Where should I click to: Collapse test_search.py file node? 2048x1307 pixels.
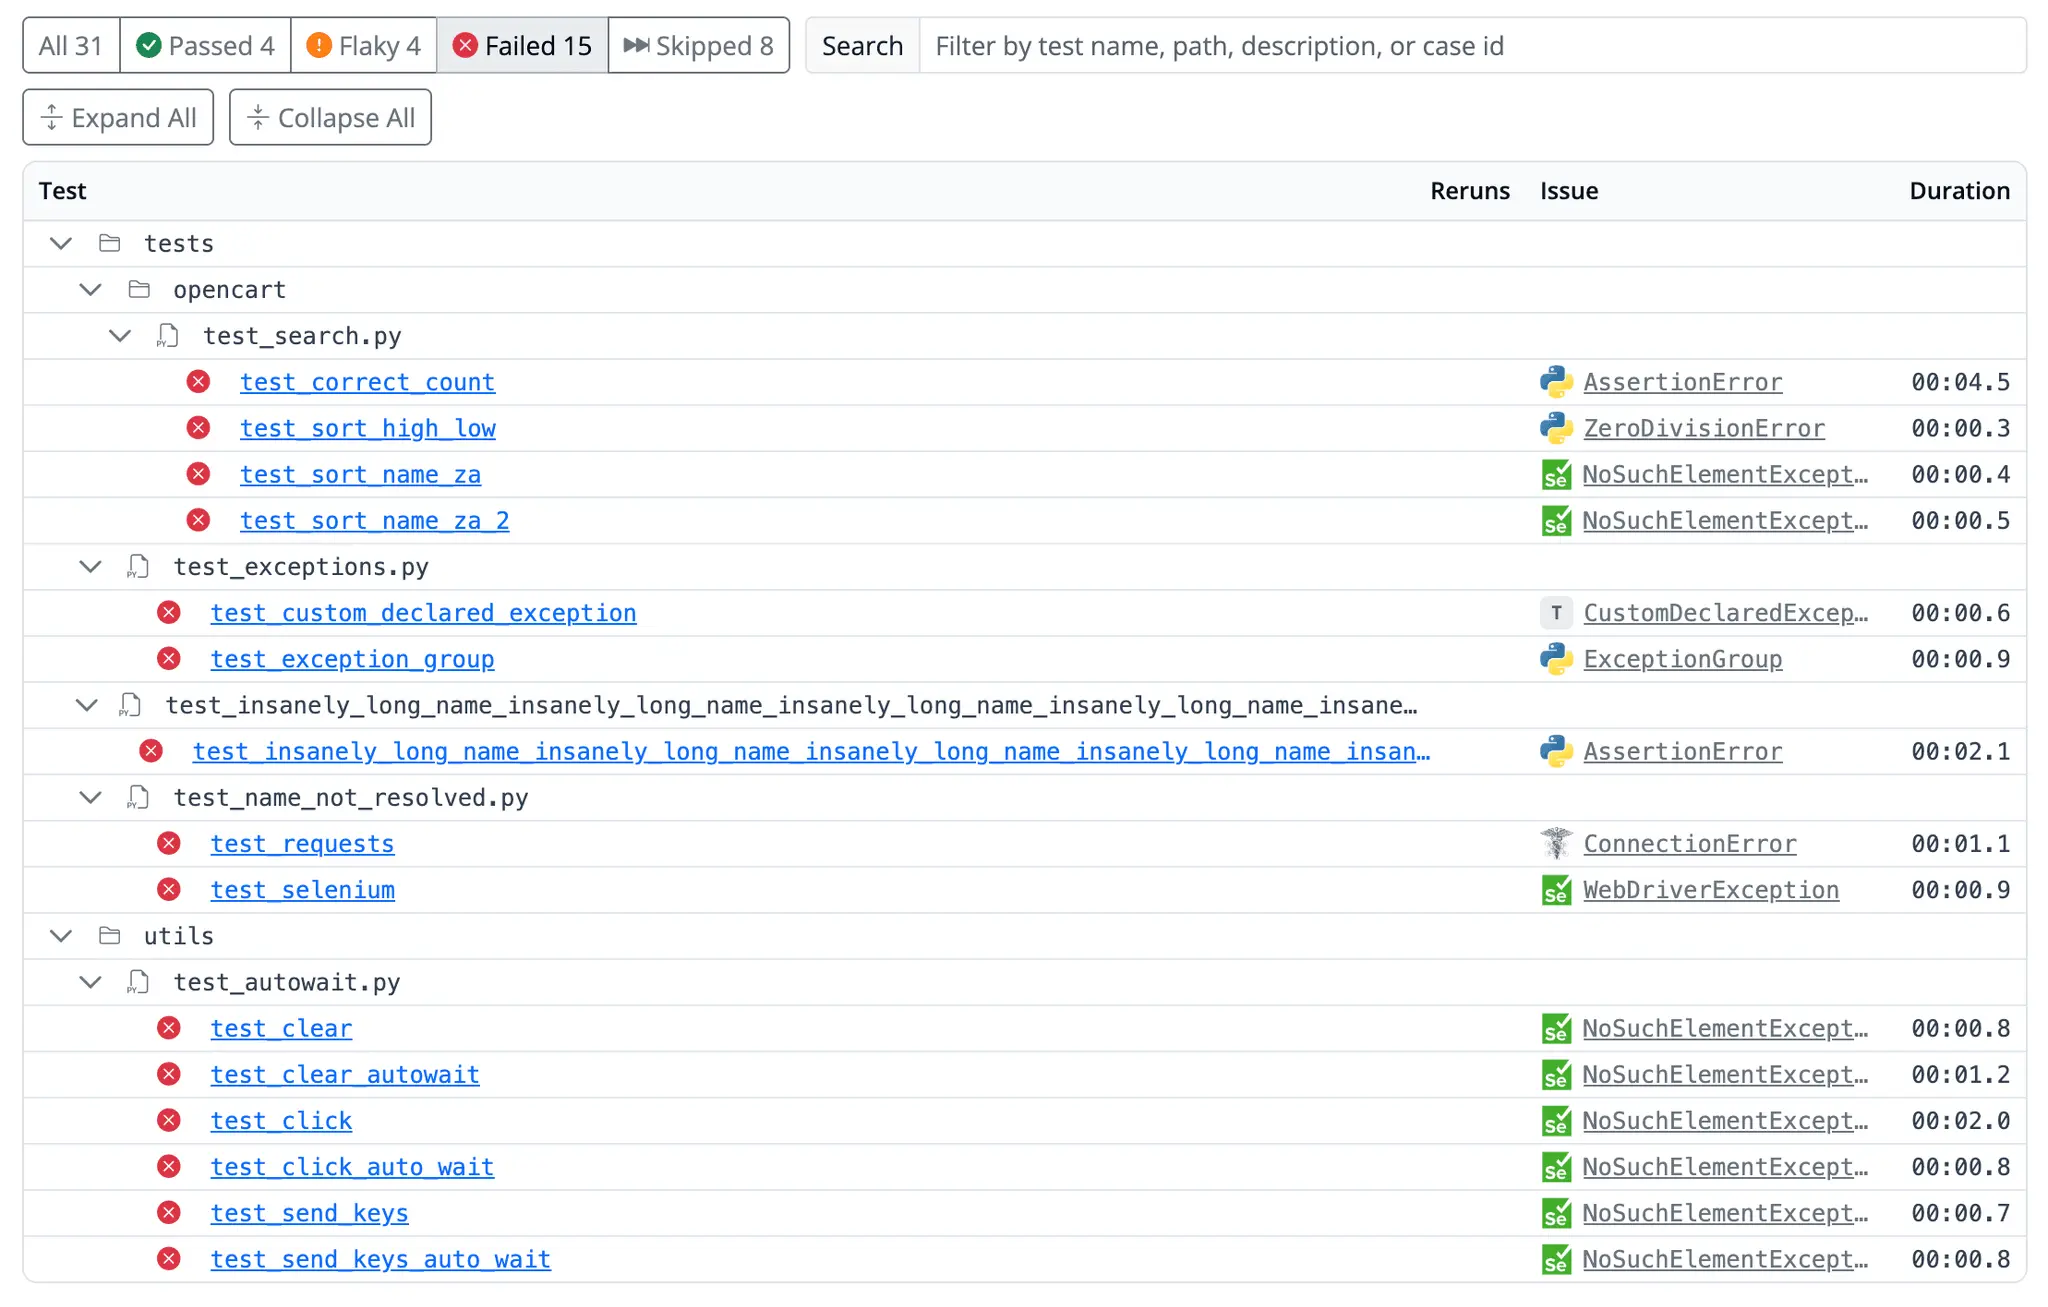point(120,336)
